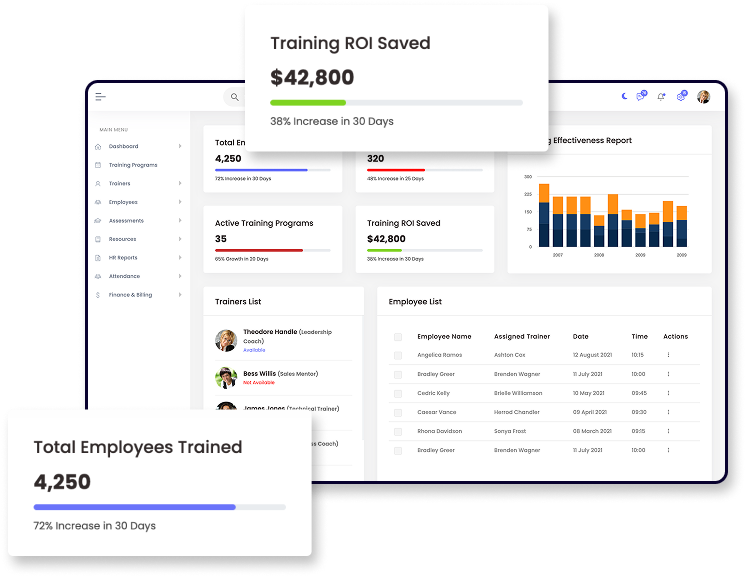This screenshot has height=578, width=746.
Task: Click the tallest bar in effectiveness chart
Action: [x=544, y=215]
